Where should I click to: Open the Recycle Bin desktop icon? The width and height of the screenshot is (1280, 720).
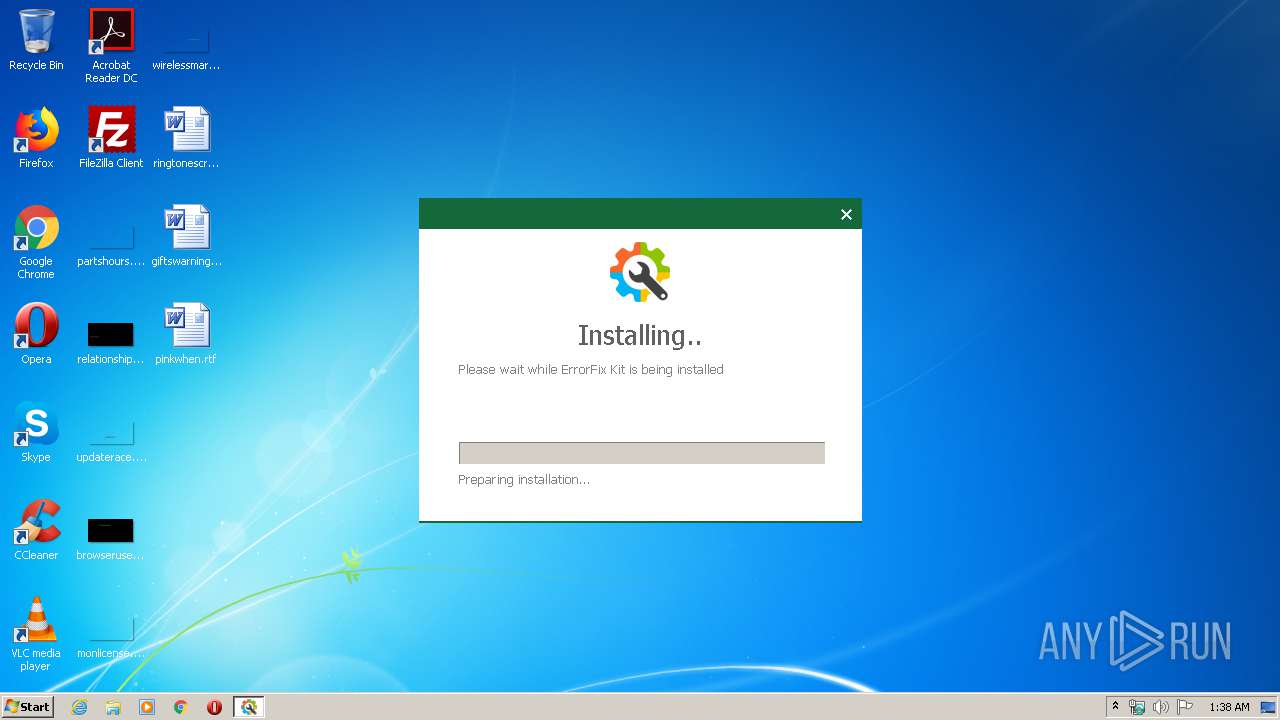(x=36, y=40)
